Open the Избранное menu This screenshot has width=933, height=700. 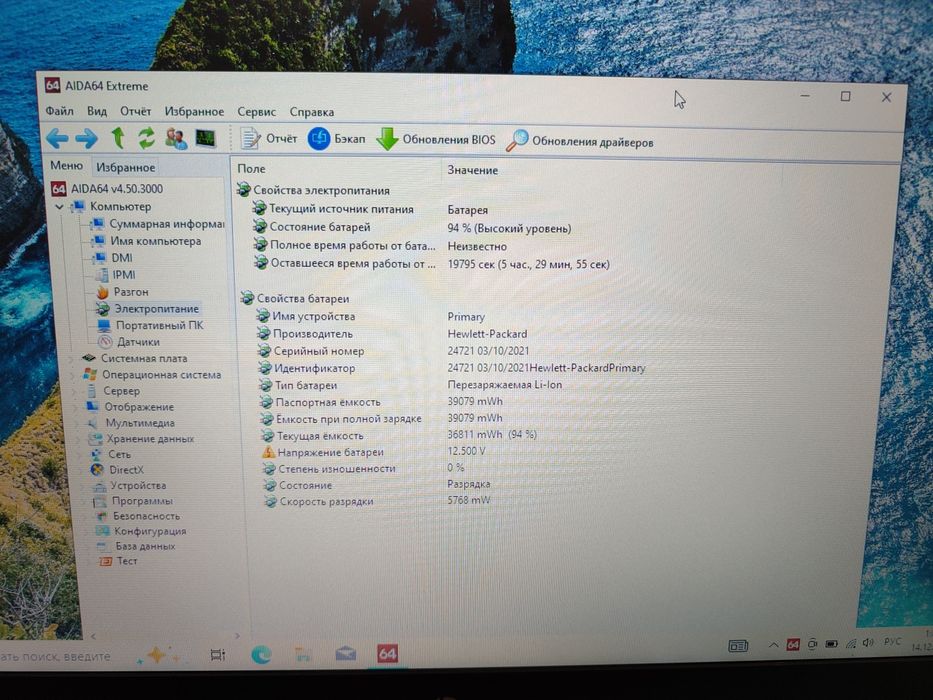pyautogui.click(x=195, y=111)
